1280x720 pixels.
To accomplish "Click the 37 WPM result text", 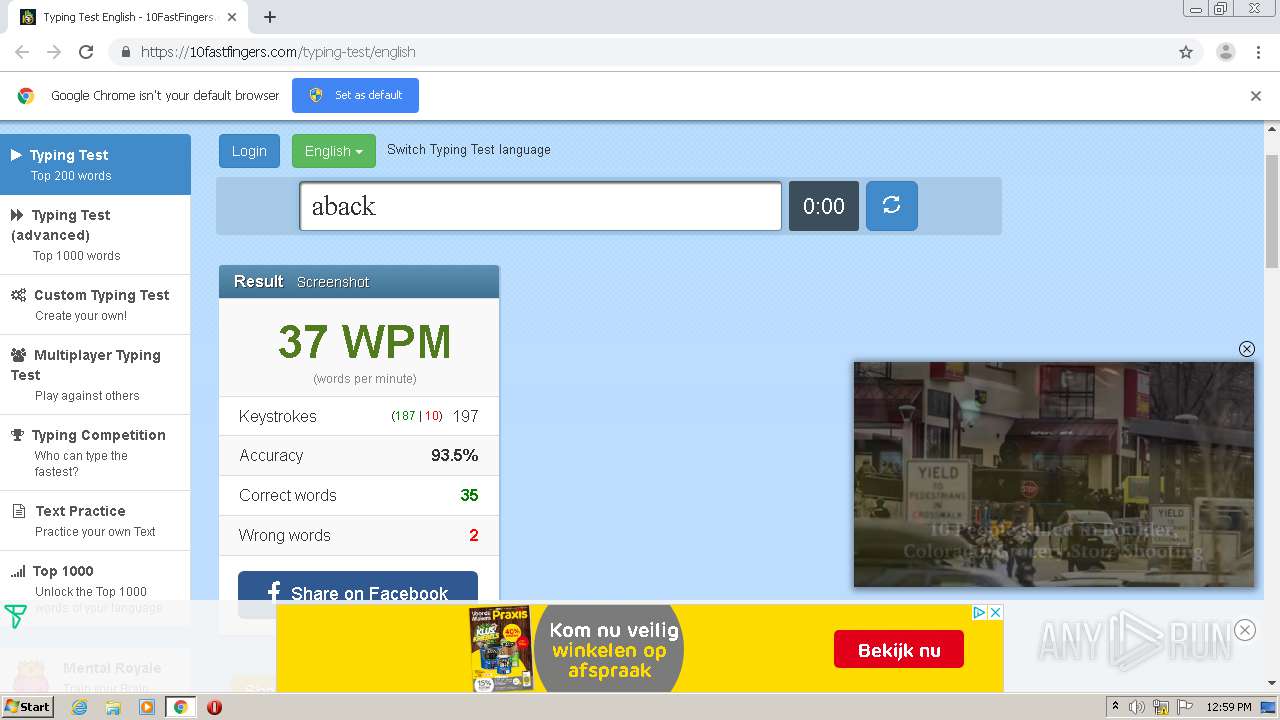I will (x=364, y=341).
